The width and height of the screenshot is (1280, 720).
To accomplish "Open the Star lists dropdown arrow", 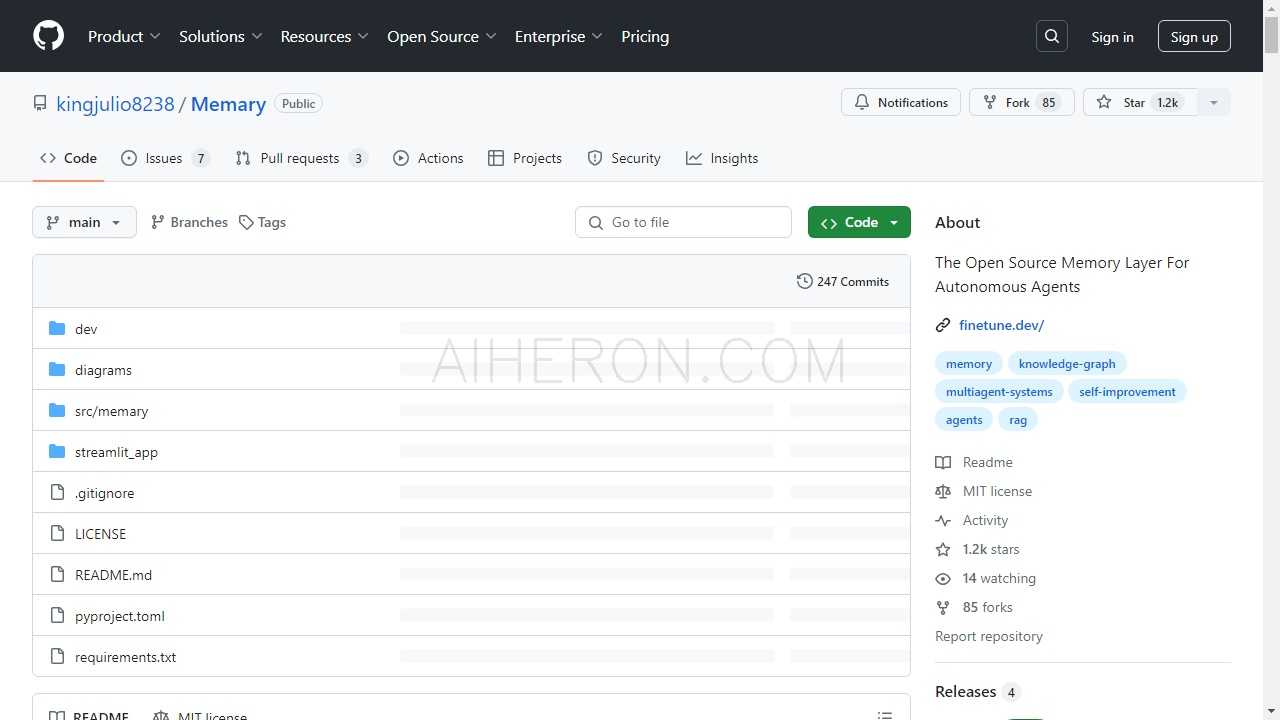I will click(1214, 102).
